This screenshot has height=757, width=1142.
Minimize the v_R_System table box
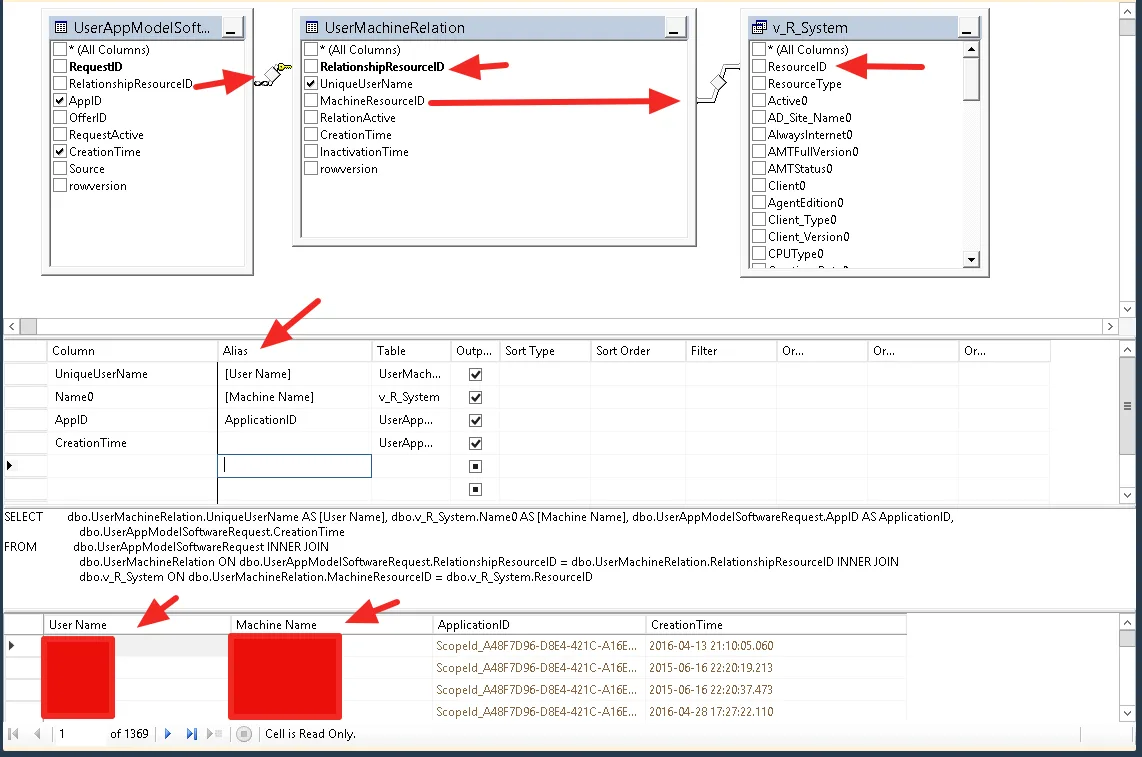(x=967, y=29)
